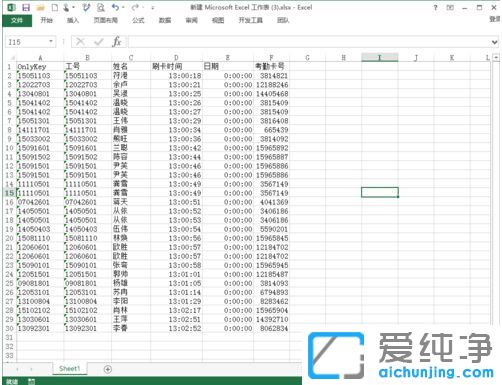
Task: Switch to the 视图 (View) ribbon tab
Action: coord(218,20)
